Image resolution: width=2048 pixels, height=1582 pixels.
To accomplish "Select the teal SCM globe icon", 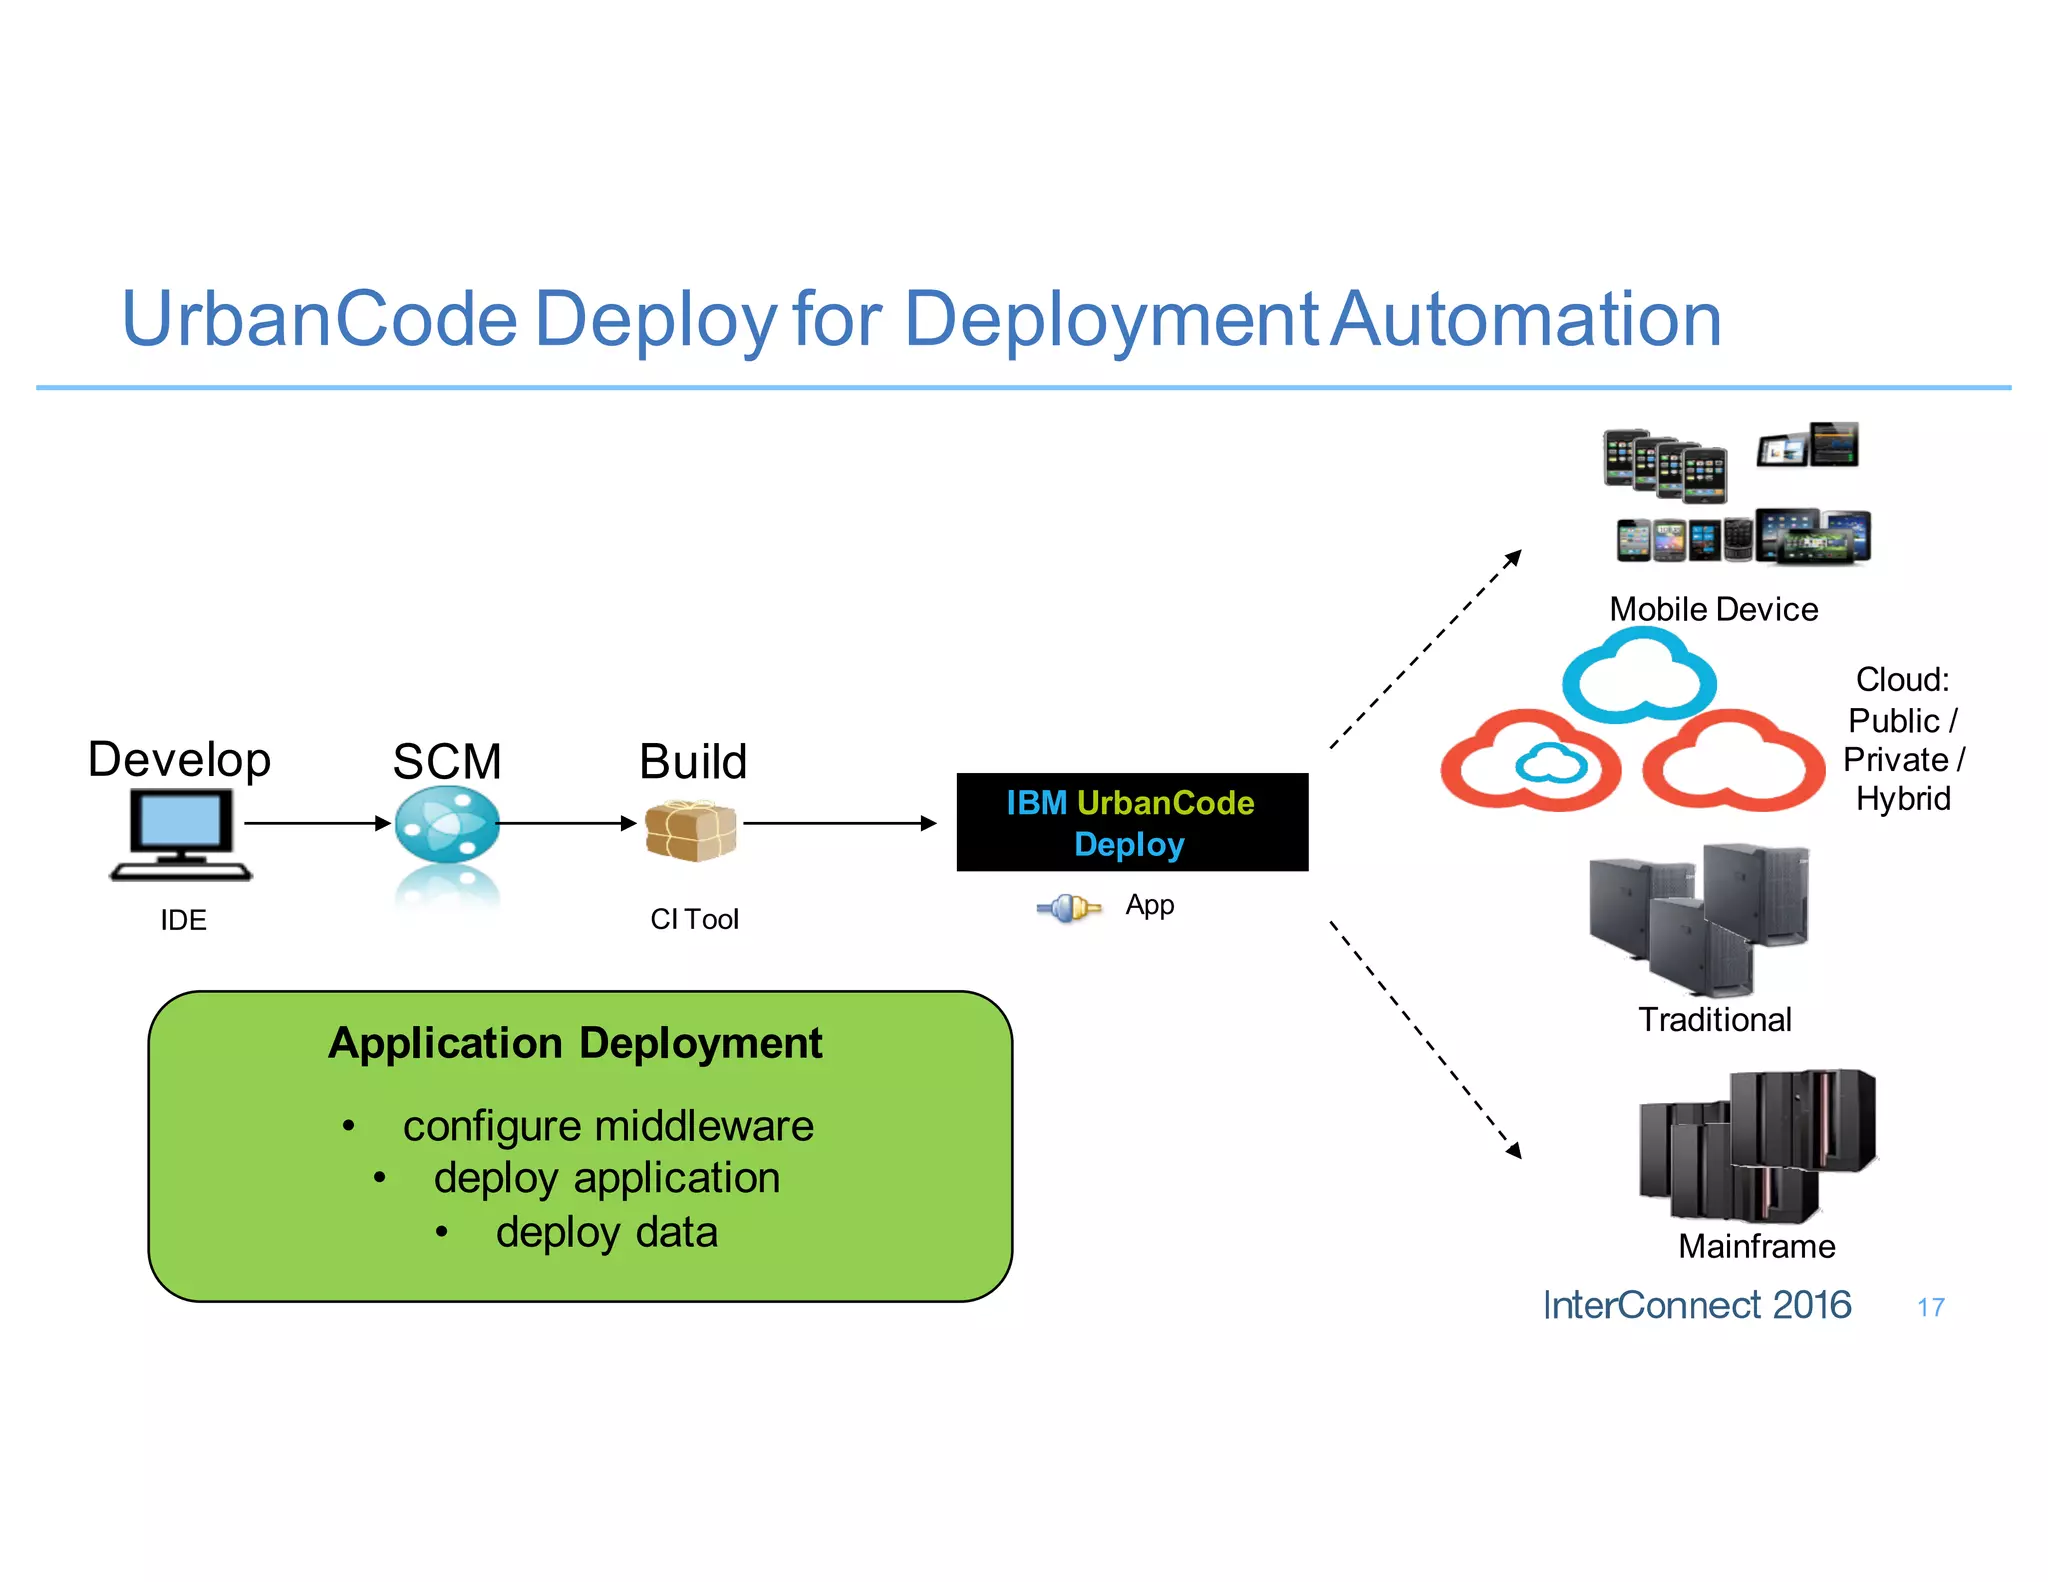I will (446, 825).
